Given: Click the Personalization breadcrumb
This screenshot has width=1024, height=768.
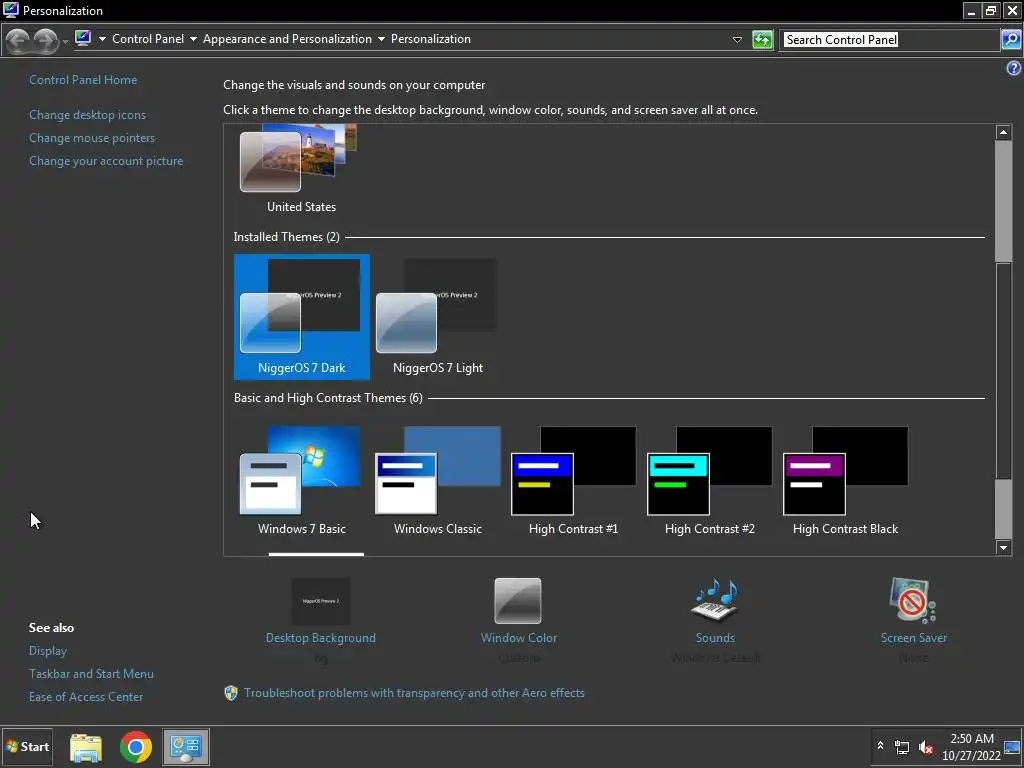Looking at the screenshot, I should [x=430, y=39].
